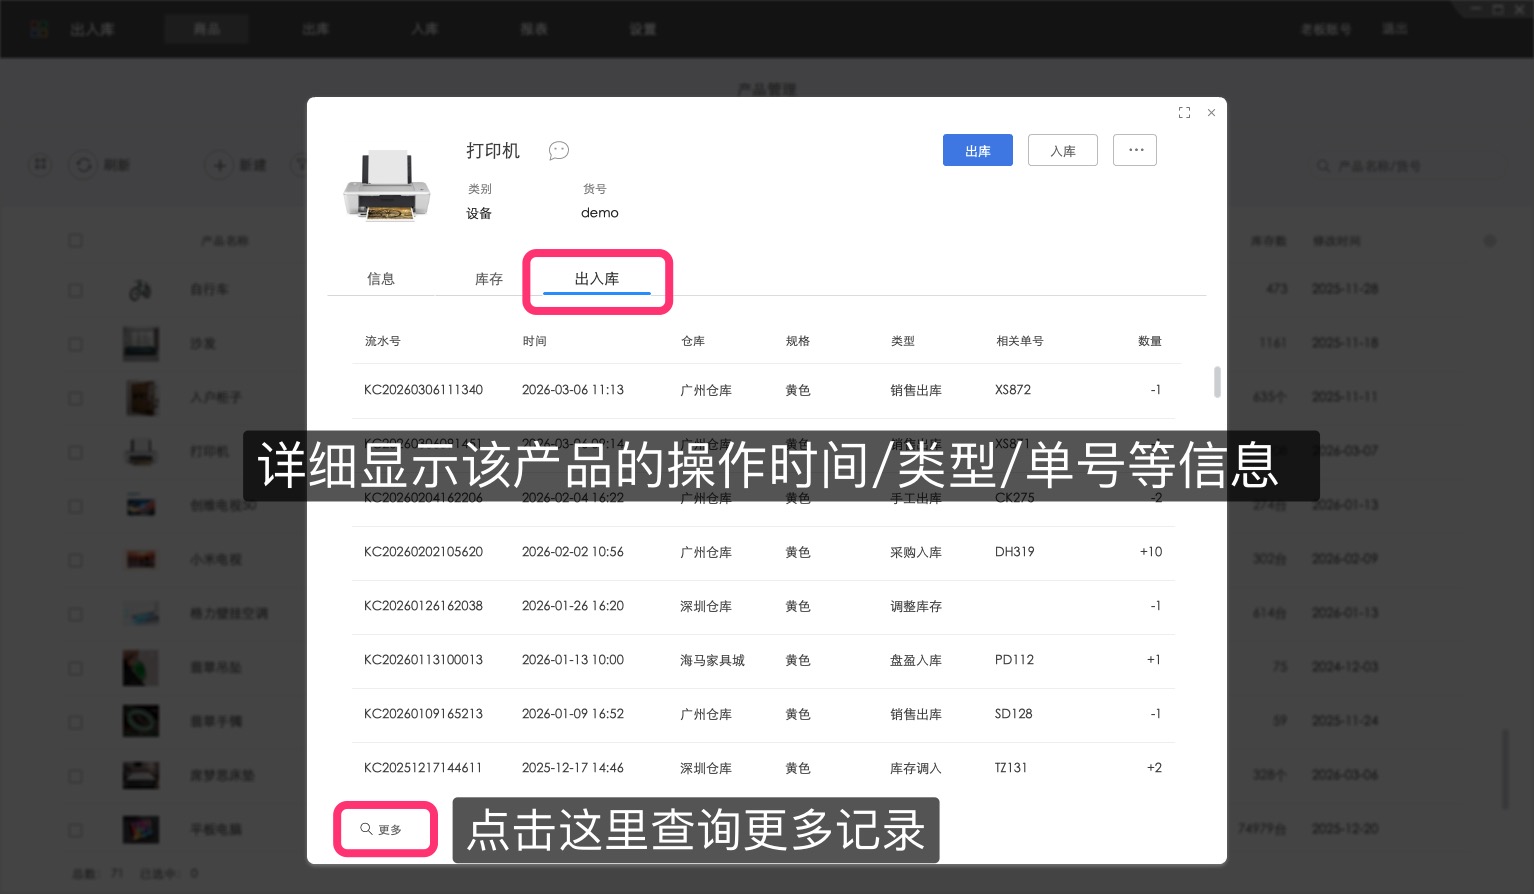The height and width of the screenshot is (894, 1534).
Task: Click 更多 to load more records
Action: [x=385, y=829]
